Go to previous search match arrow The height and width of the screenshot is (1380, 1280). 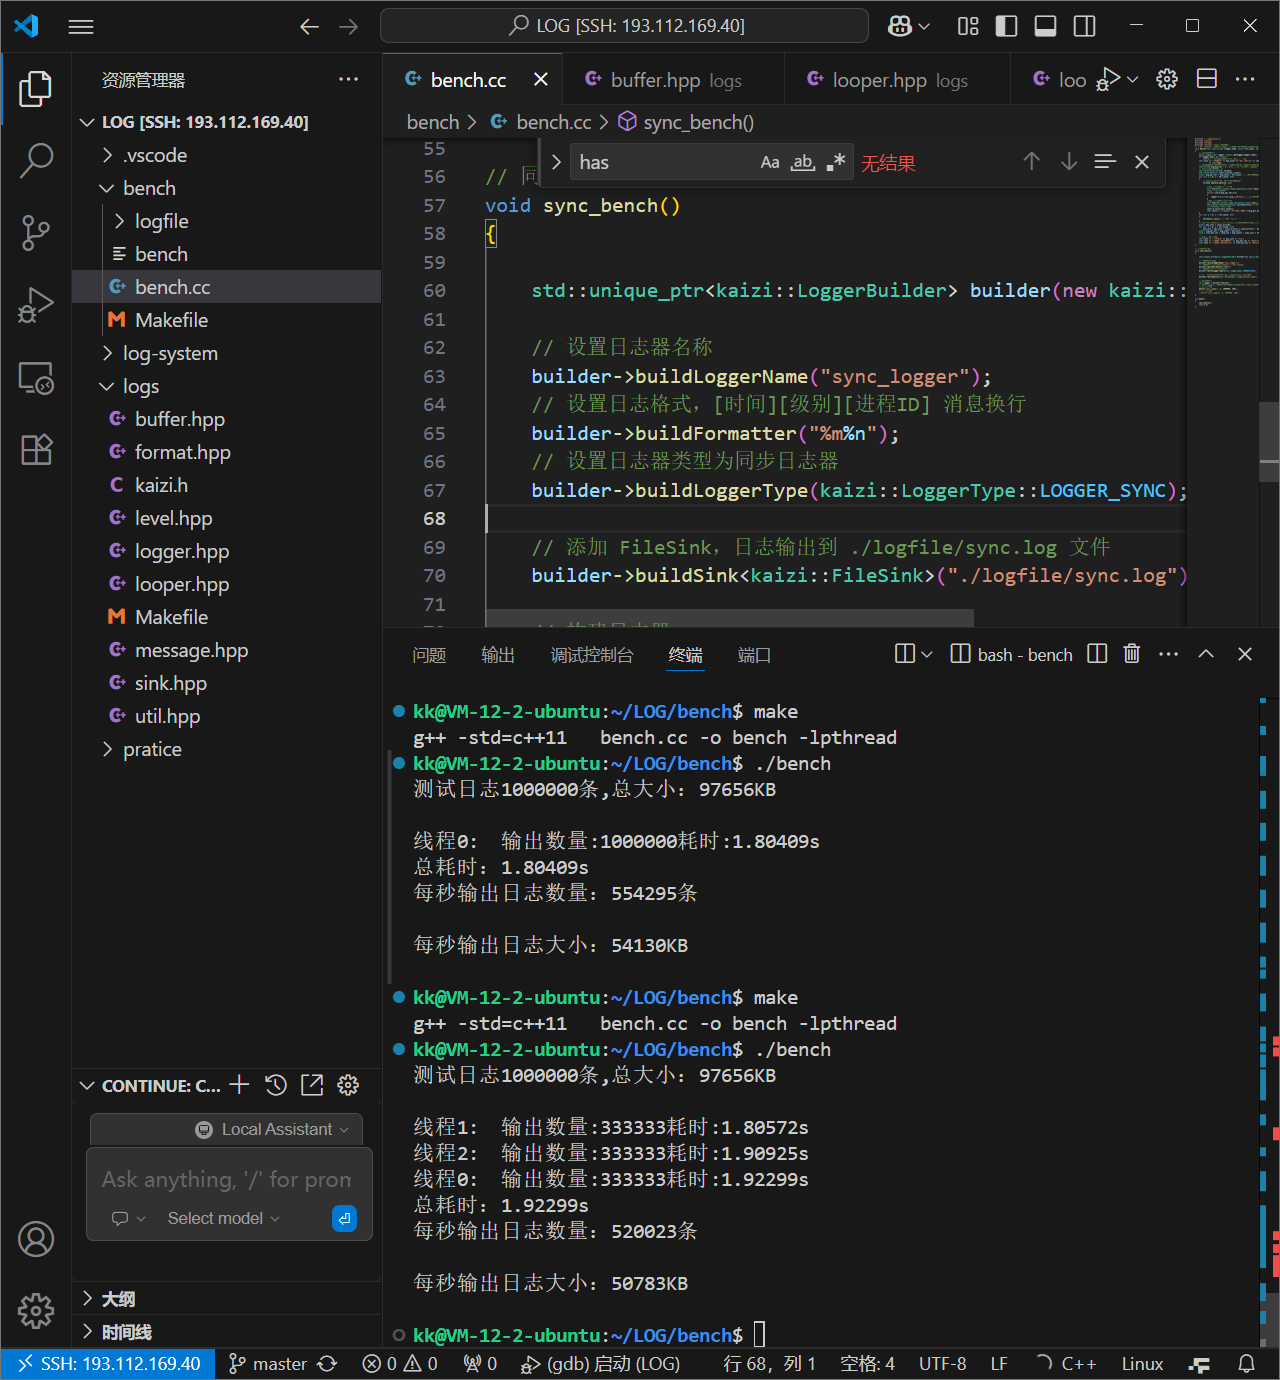(1032, 161)
